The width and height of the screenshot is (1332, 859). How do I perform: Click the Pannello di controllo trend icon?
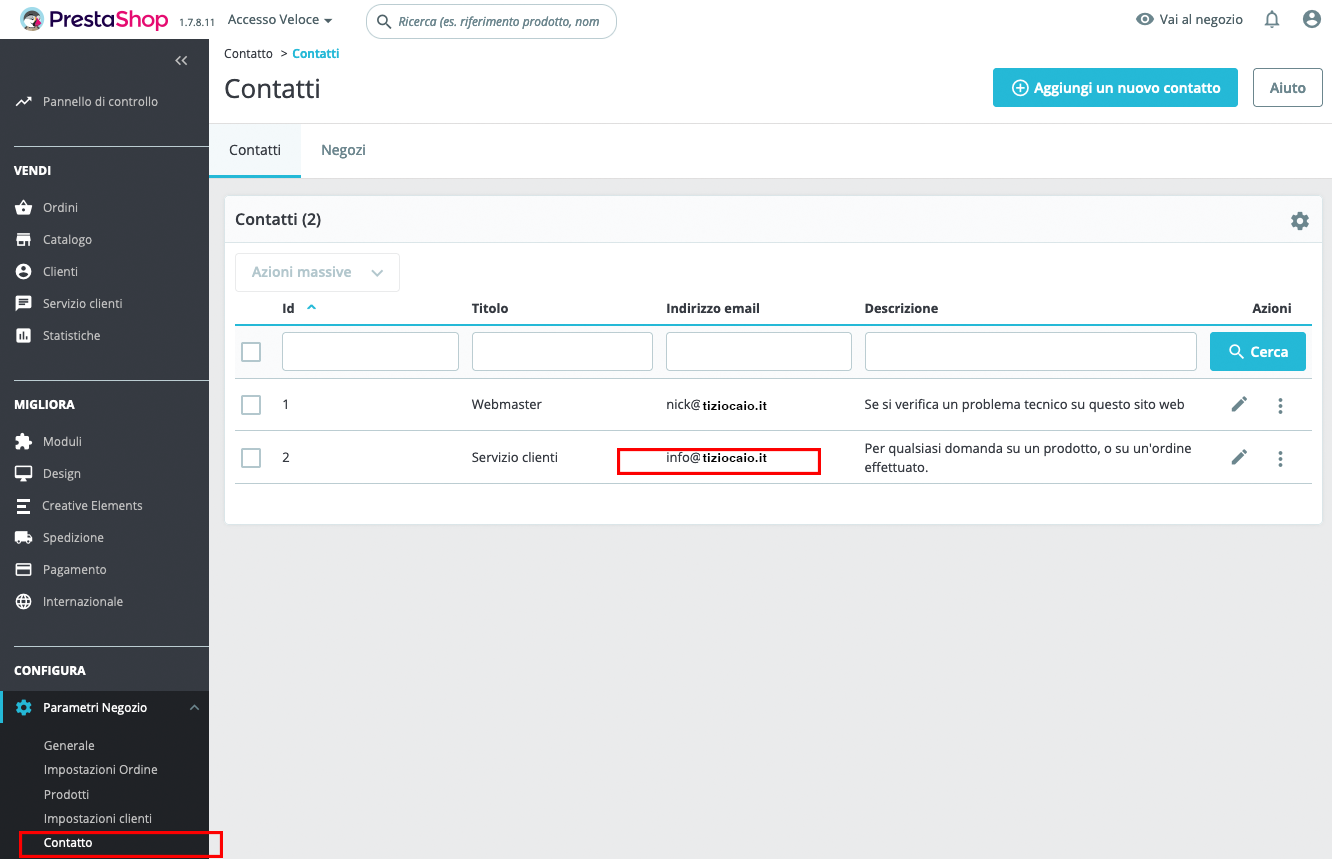tap(24, 101)
